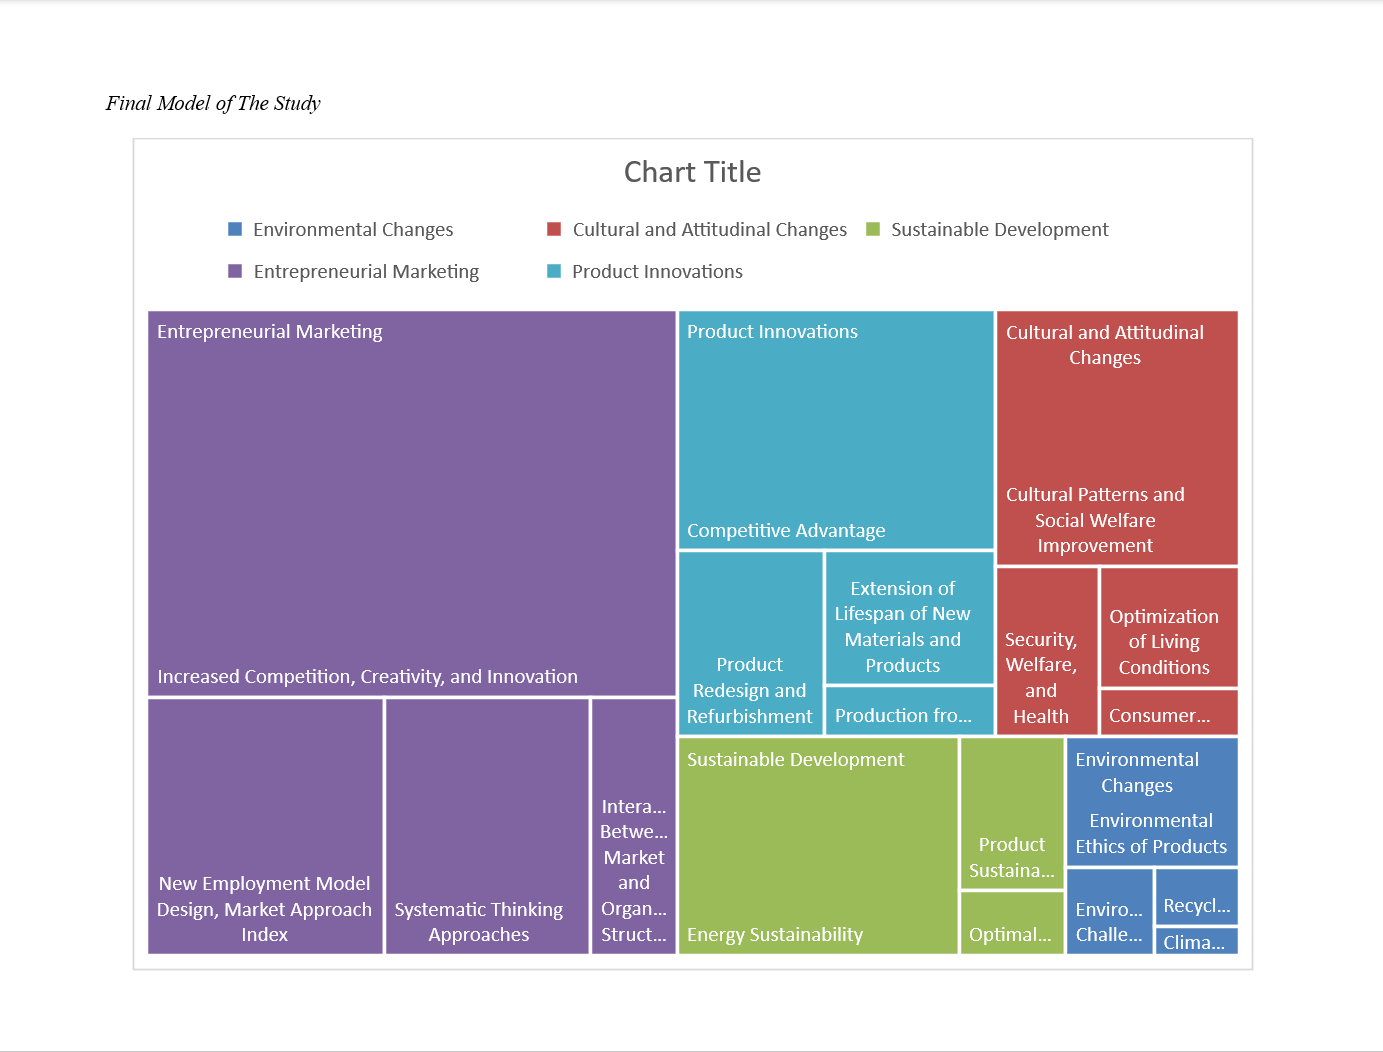Click the "Optimization of Living Conditions" tile
The image size is (1383, 1052).
1168,628
